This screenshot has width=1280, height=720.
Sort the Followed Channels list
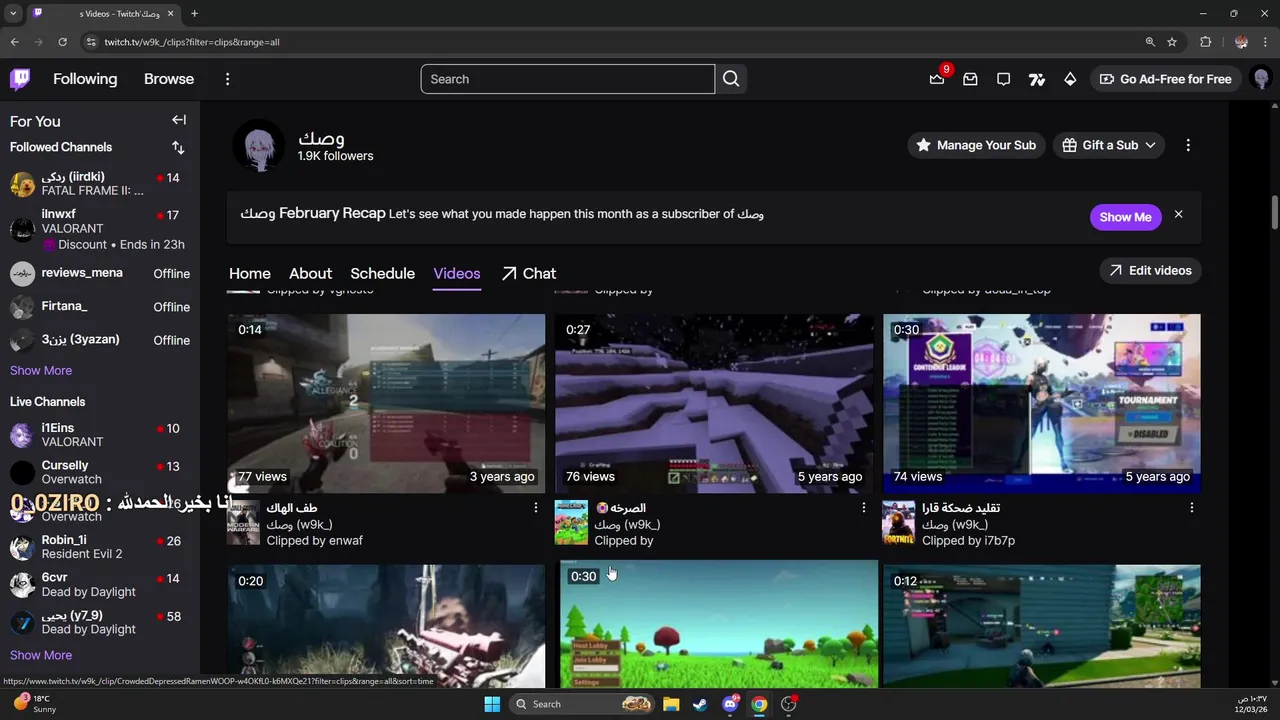178,147
